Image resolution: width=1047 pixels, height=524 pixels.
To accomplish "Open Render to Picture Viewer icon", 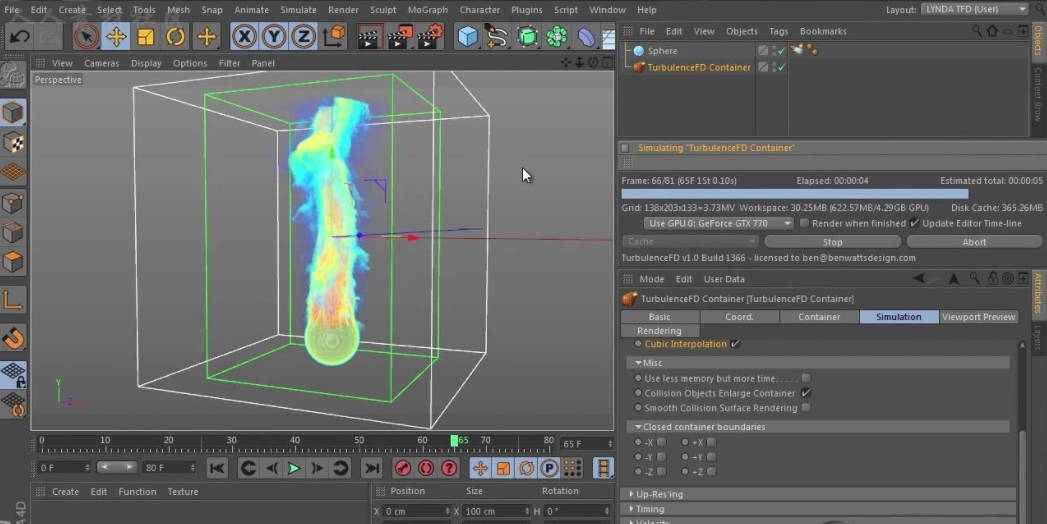I will coord(399,36).
